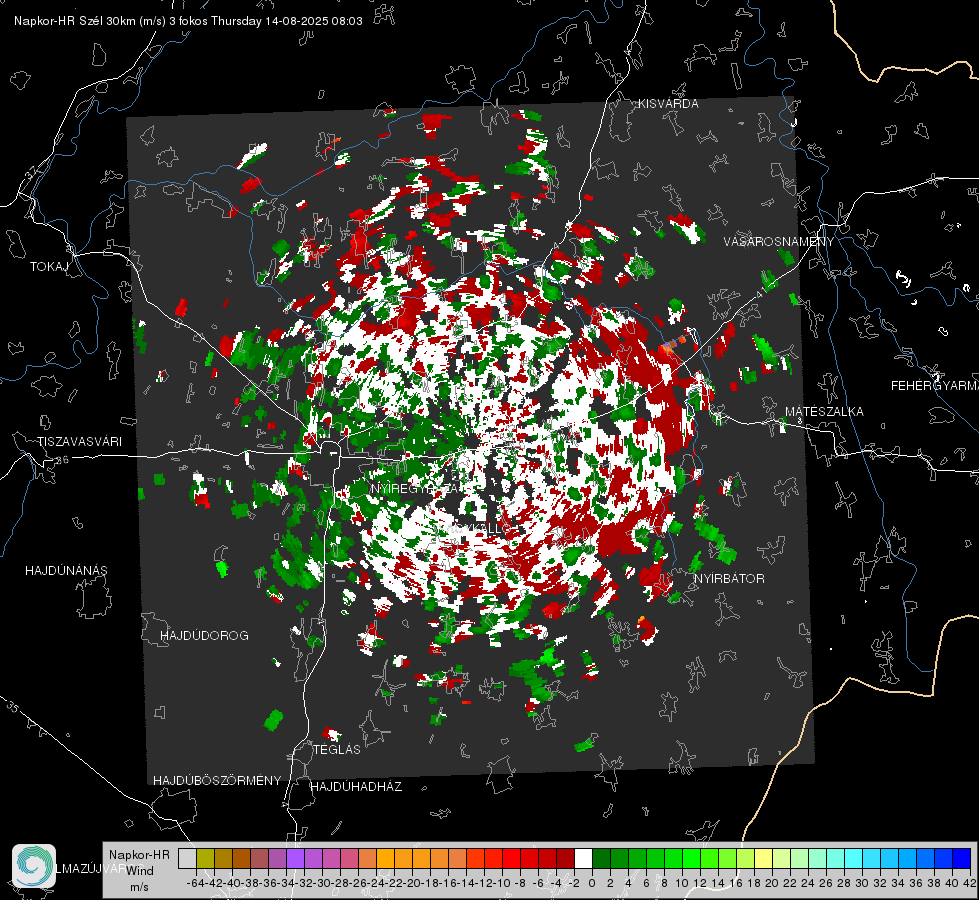The image size is (979, 900).
Task: Click the swirl weather logo icon
Action: [x=34, y=866]
